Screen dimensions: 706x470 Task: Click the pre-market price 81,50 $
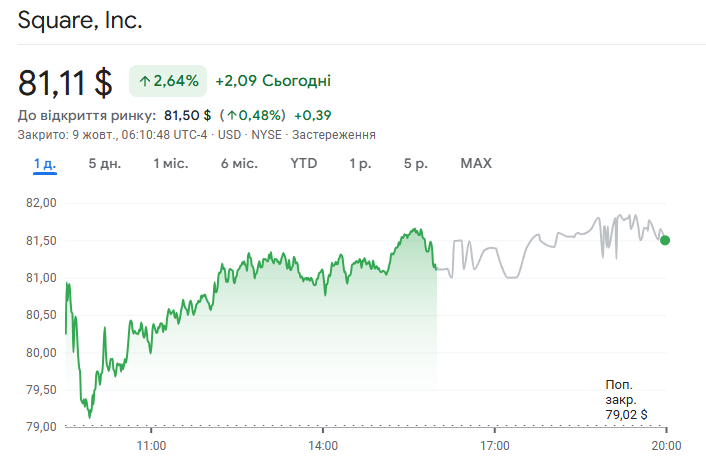point(188,115)
